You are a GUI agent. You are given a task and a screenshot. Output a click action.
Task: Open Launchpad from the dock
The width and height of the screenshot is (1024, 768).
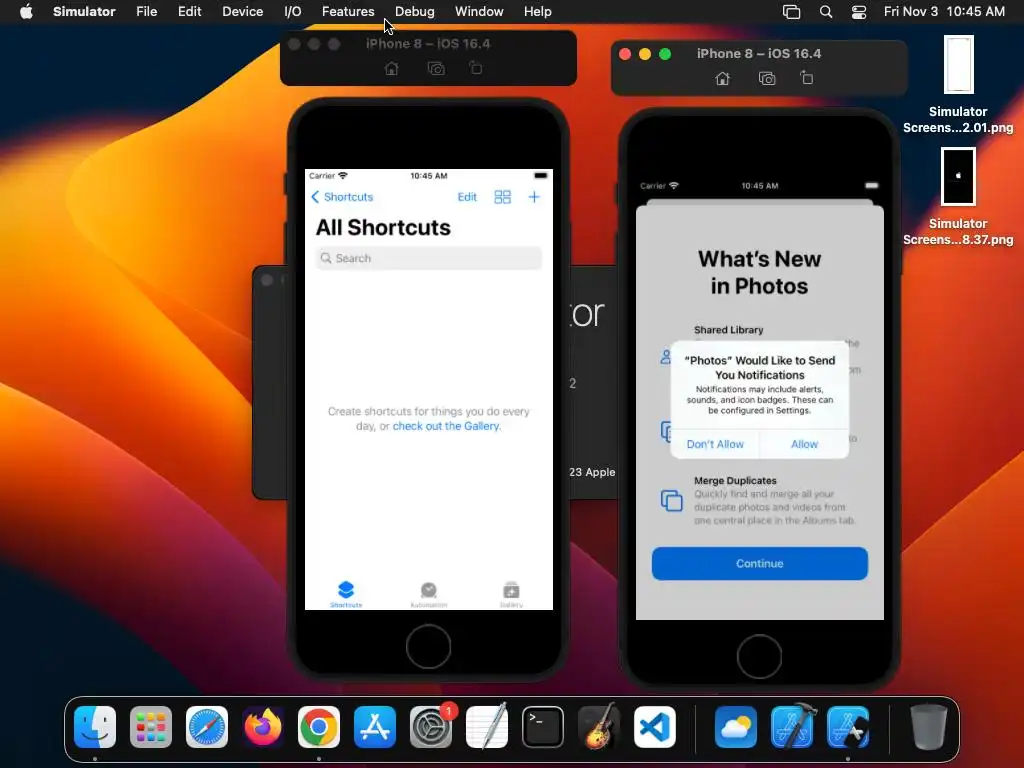[151, 727]
